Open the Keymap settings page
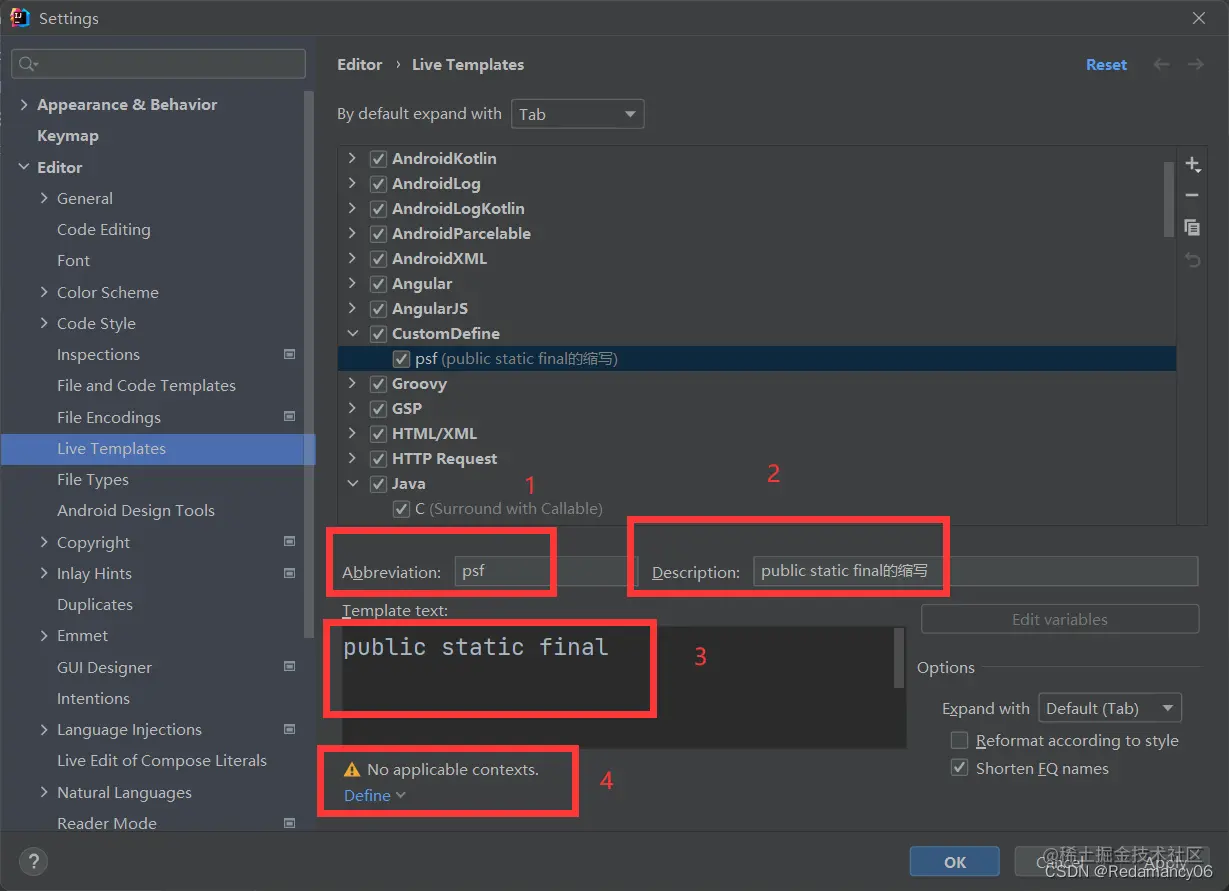The height and width of the screenshot is (891, 1229). pos(68,136)
